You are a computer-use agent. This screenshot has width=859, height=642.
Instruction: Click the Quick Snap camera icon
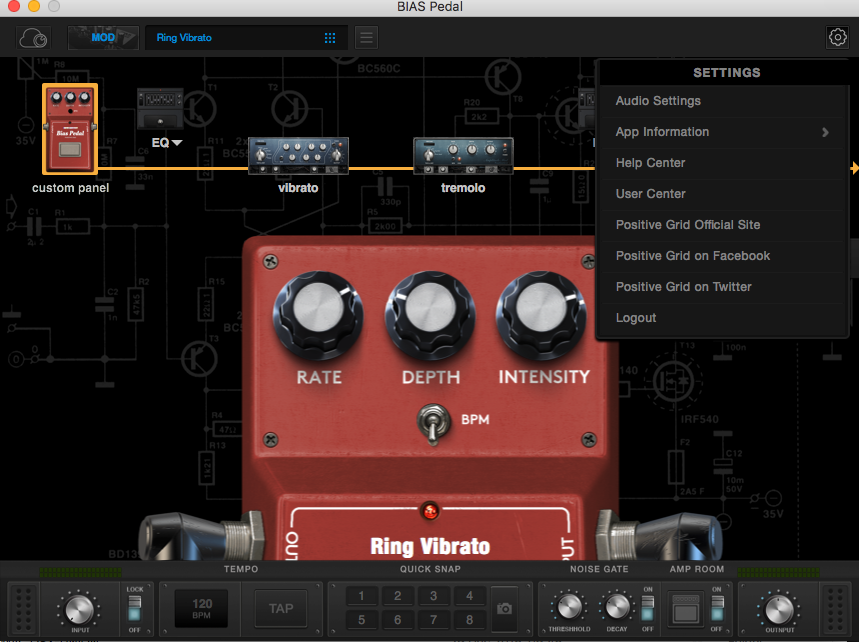[504, 608]
